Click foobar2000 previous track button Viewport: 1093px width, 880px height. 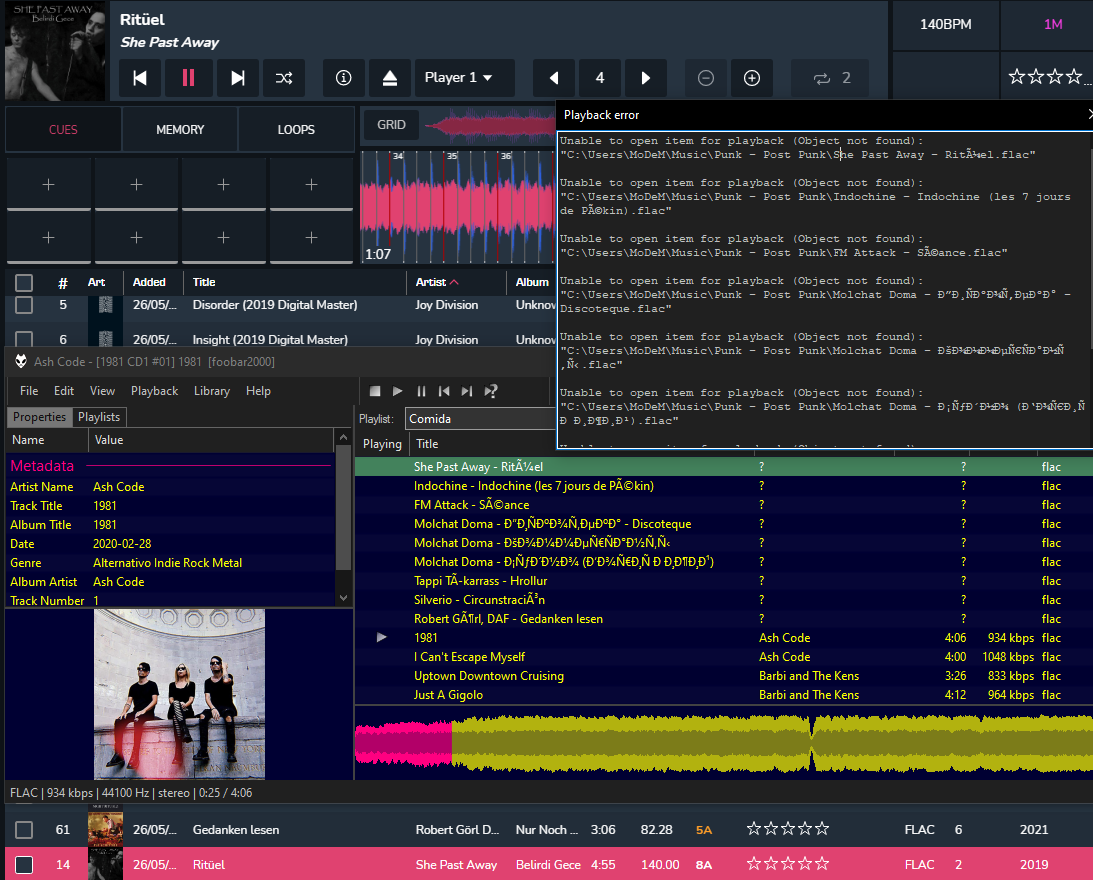click(x=444, y=392)
